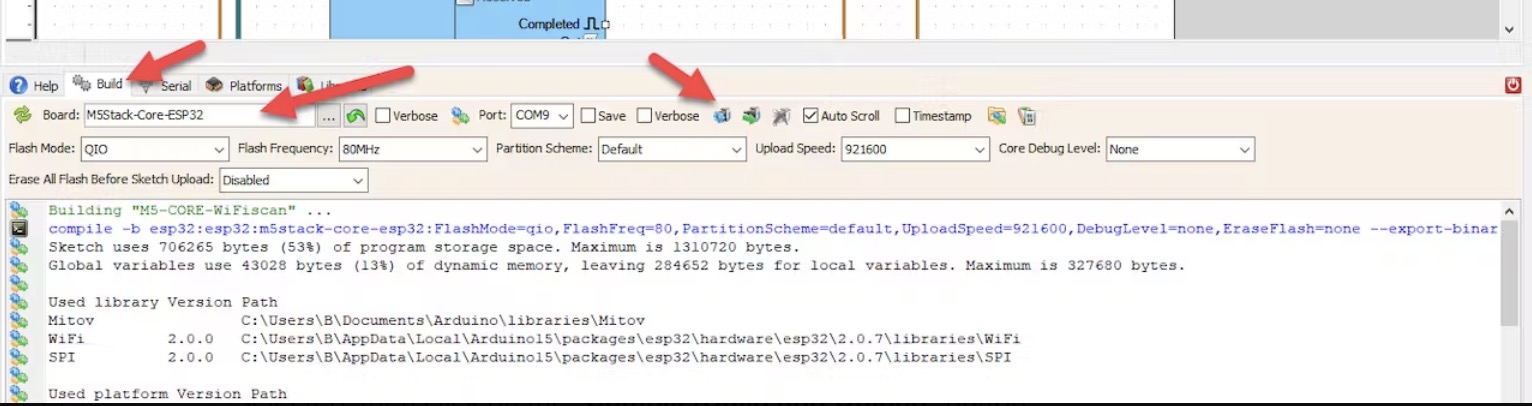Open the COM9 Port dropdown

coord(542,116)
